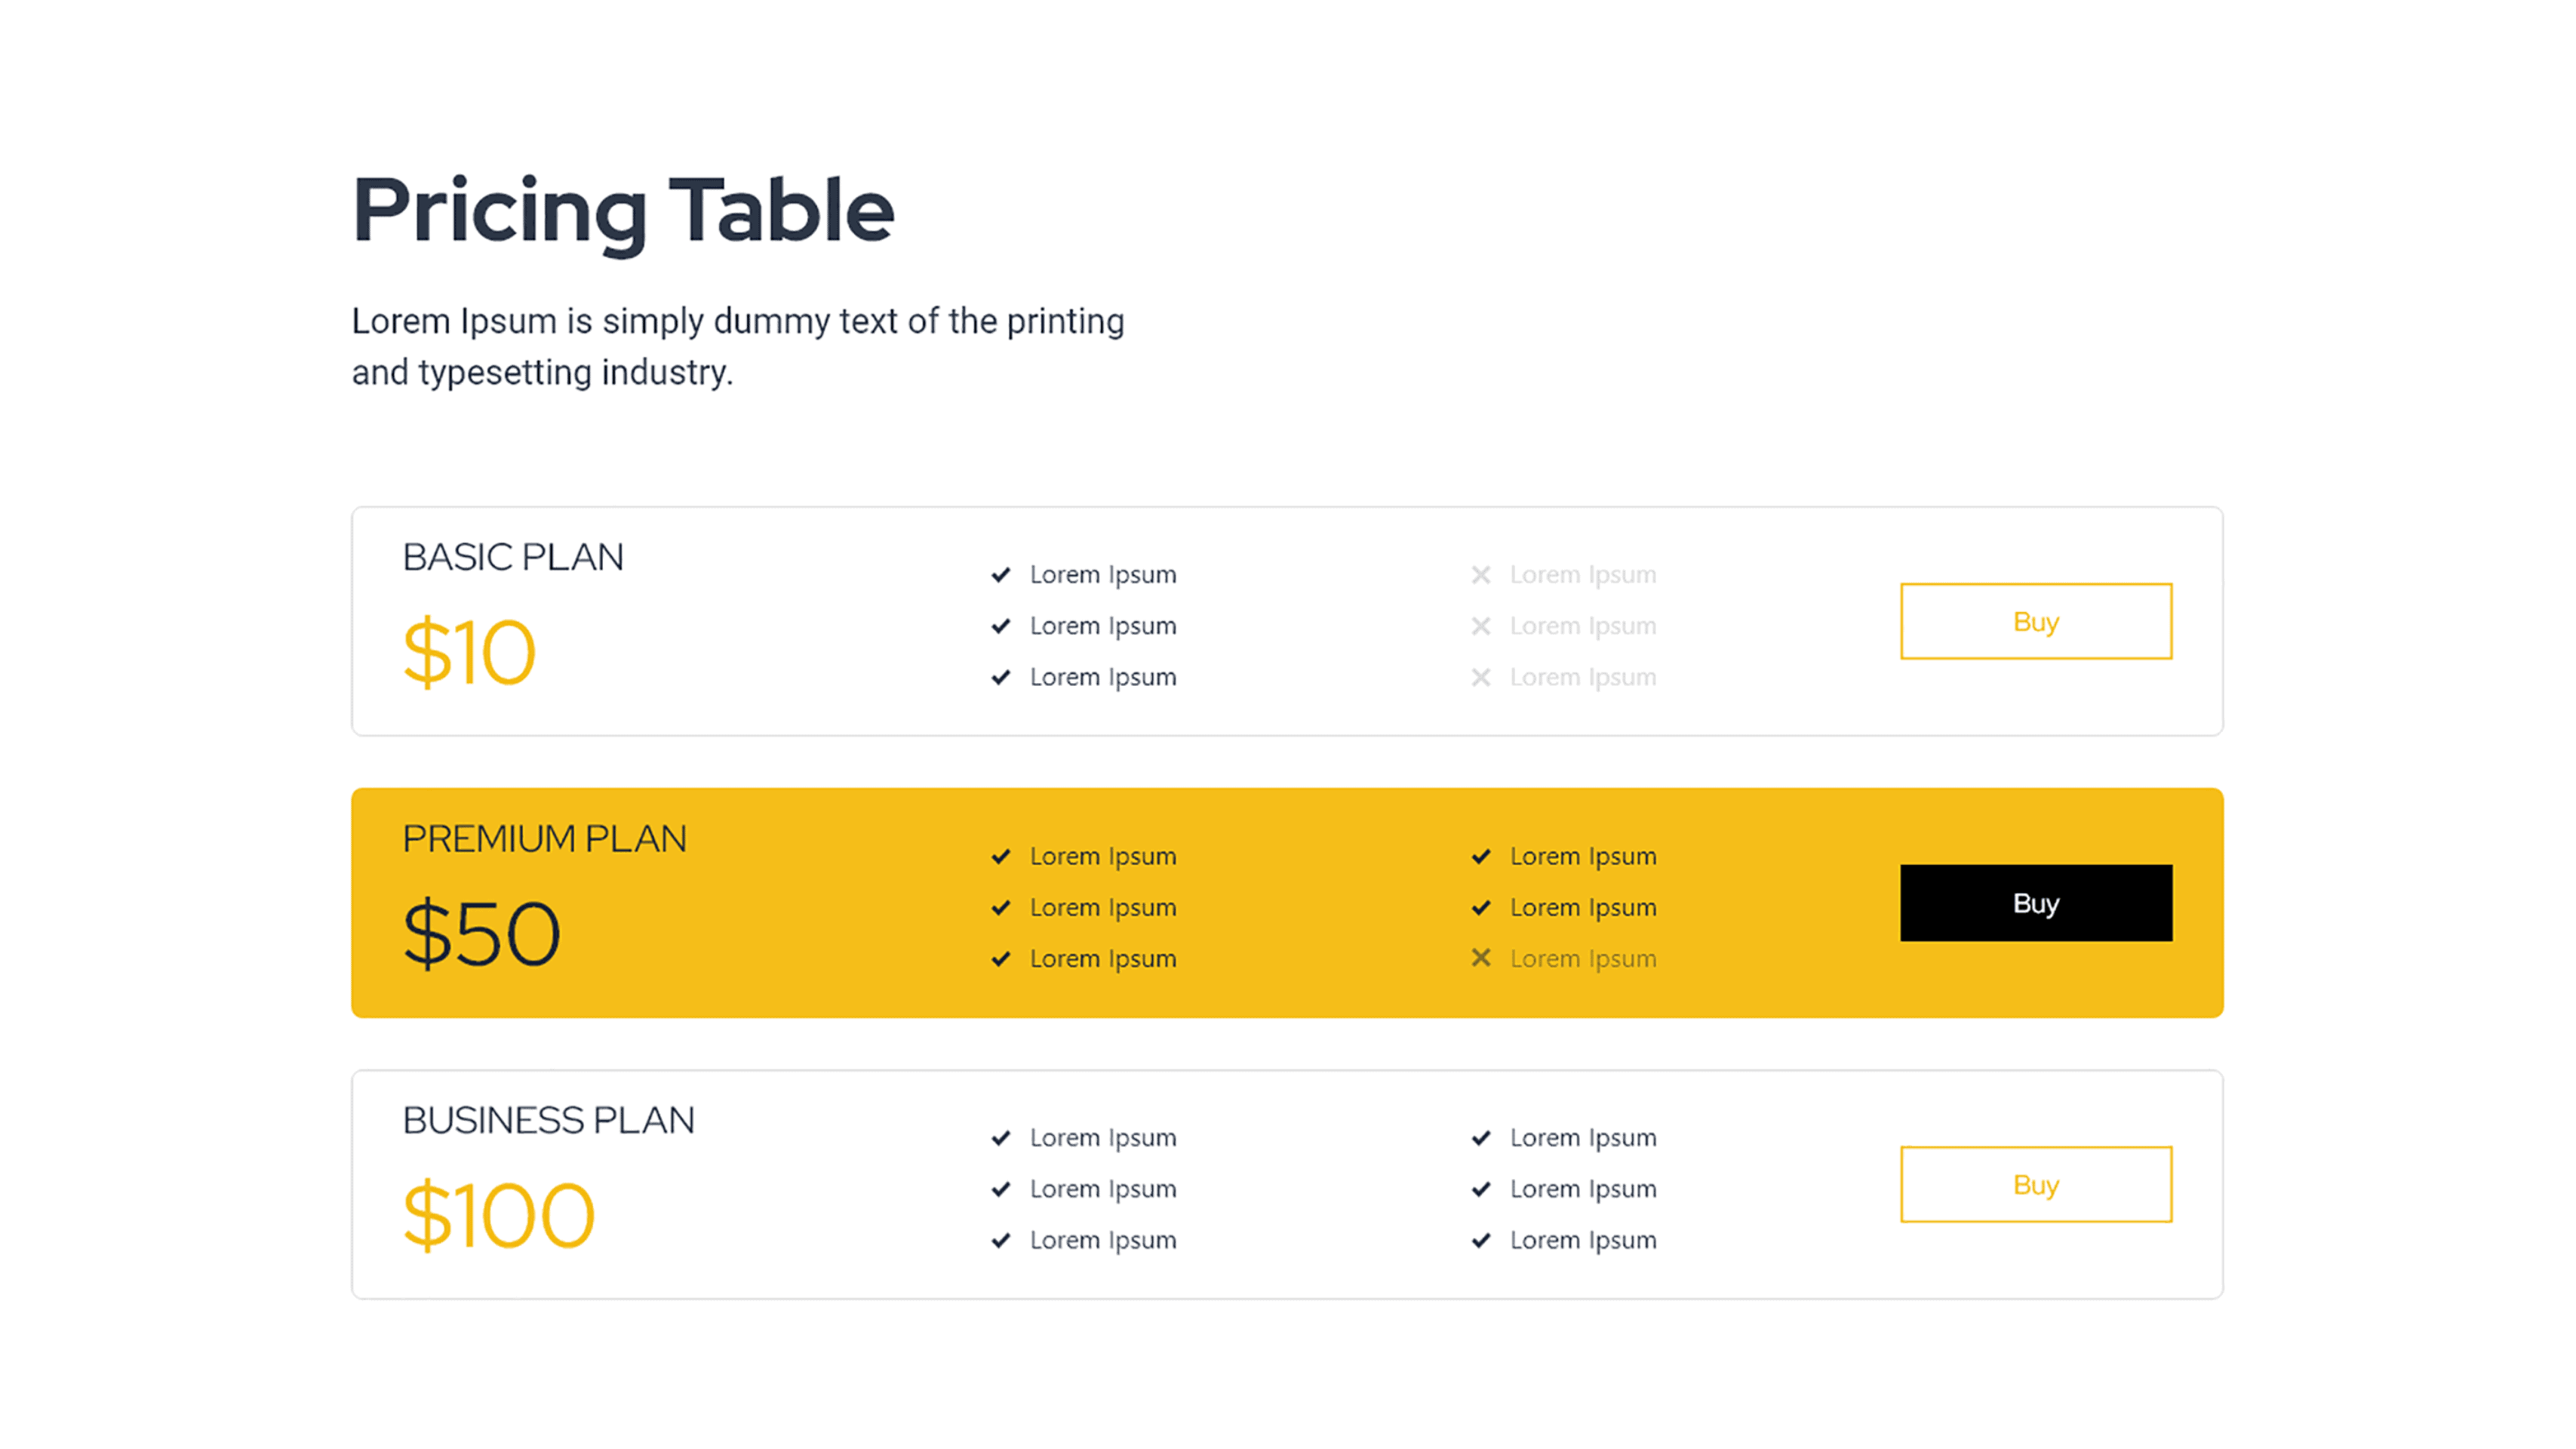Click top checkmark in Premium Plan's right feature column
The width and height of the screenshot is (2576, 1449).
[1481, 856]
